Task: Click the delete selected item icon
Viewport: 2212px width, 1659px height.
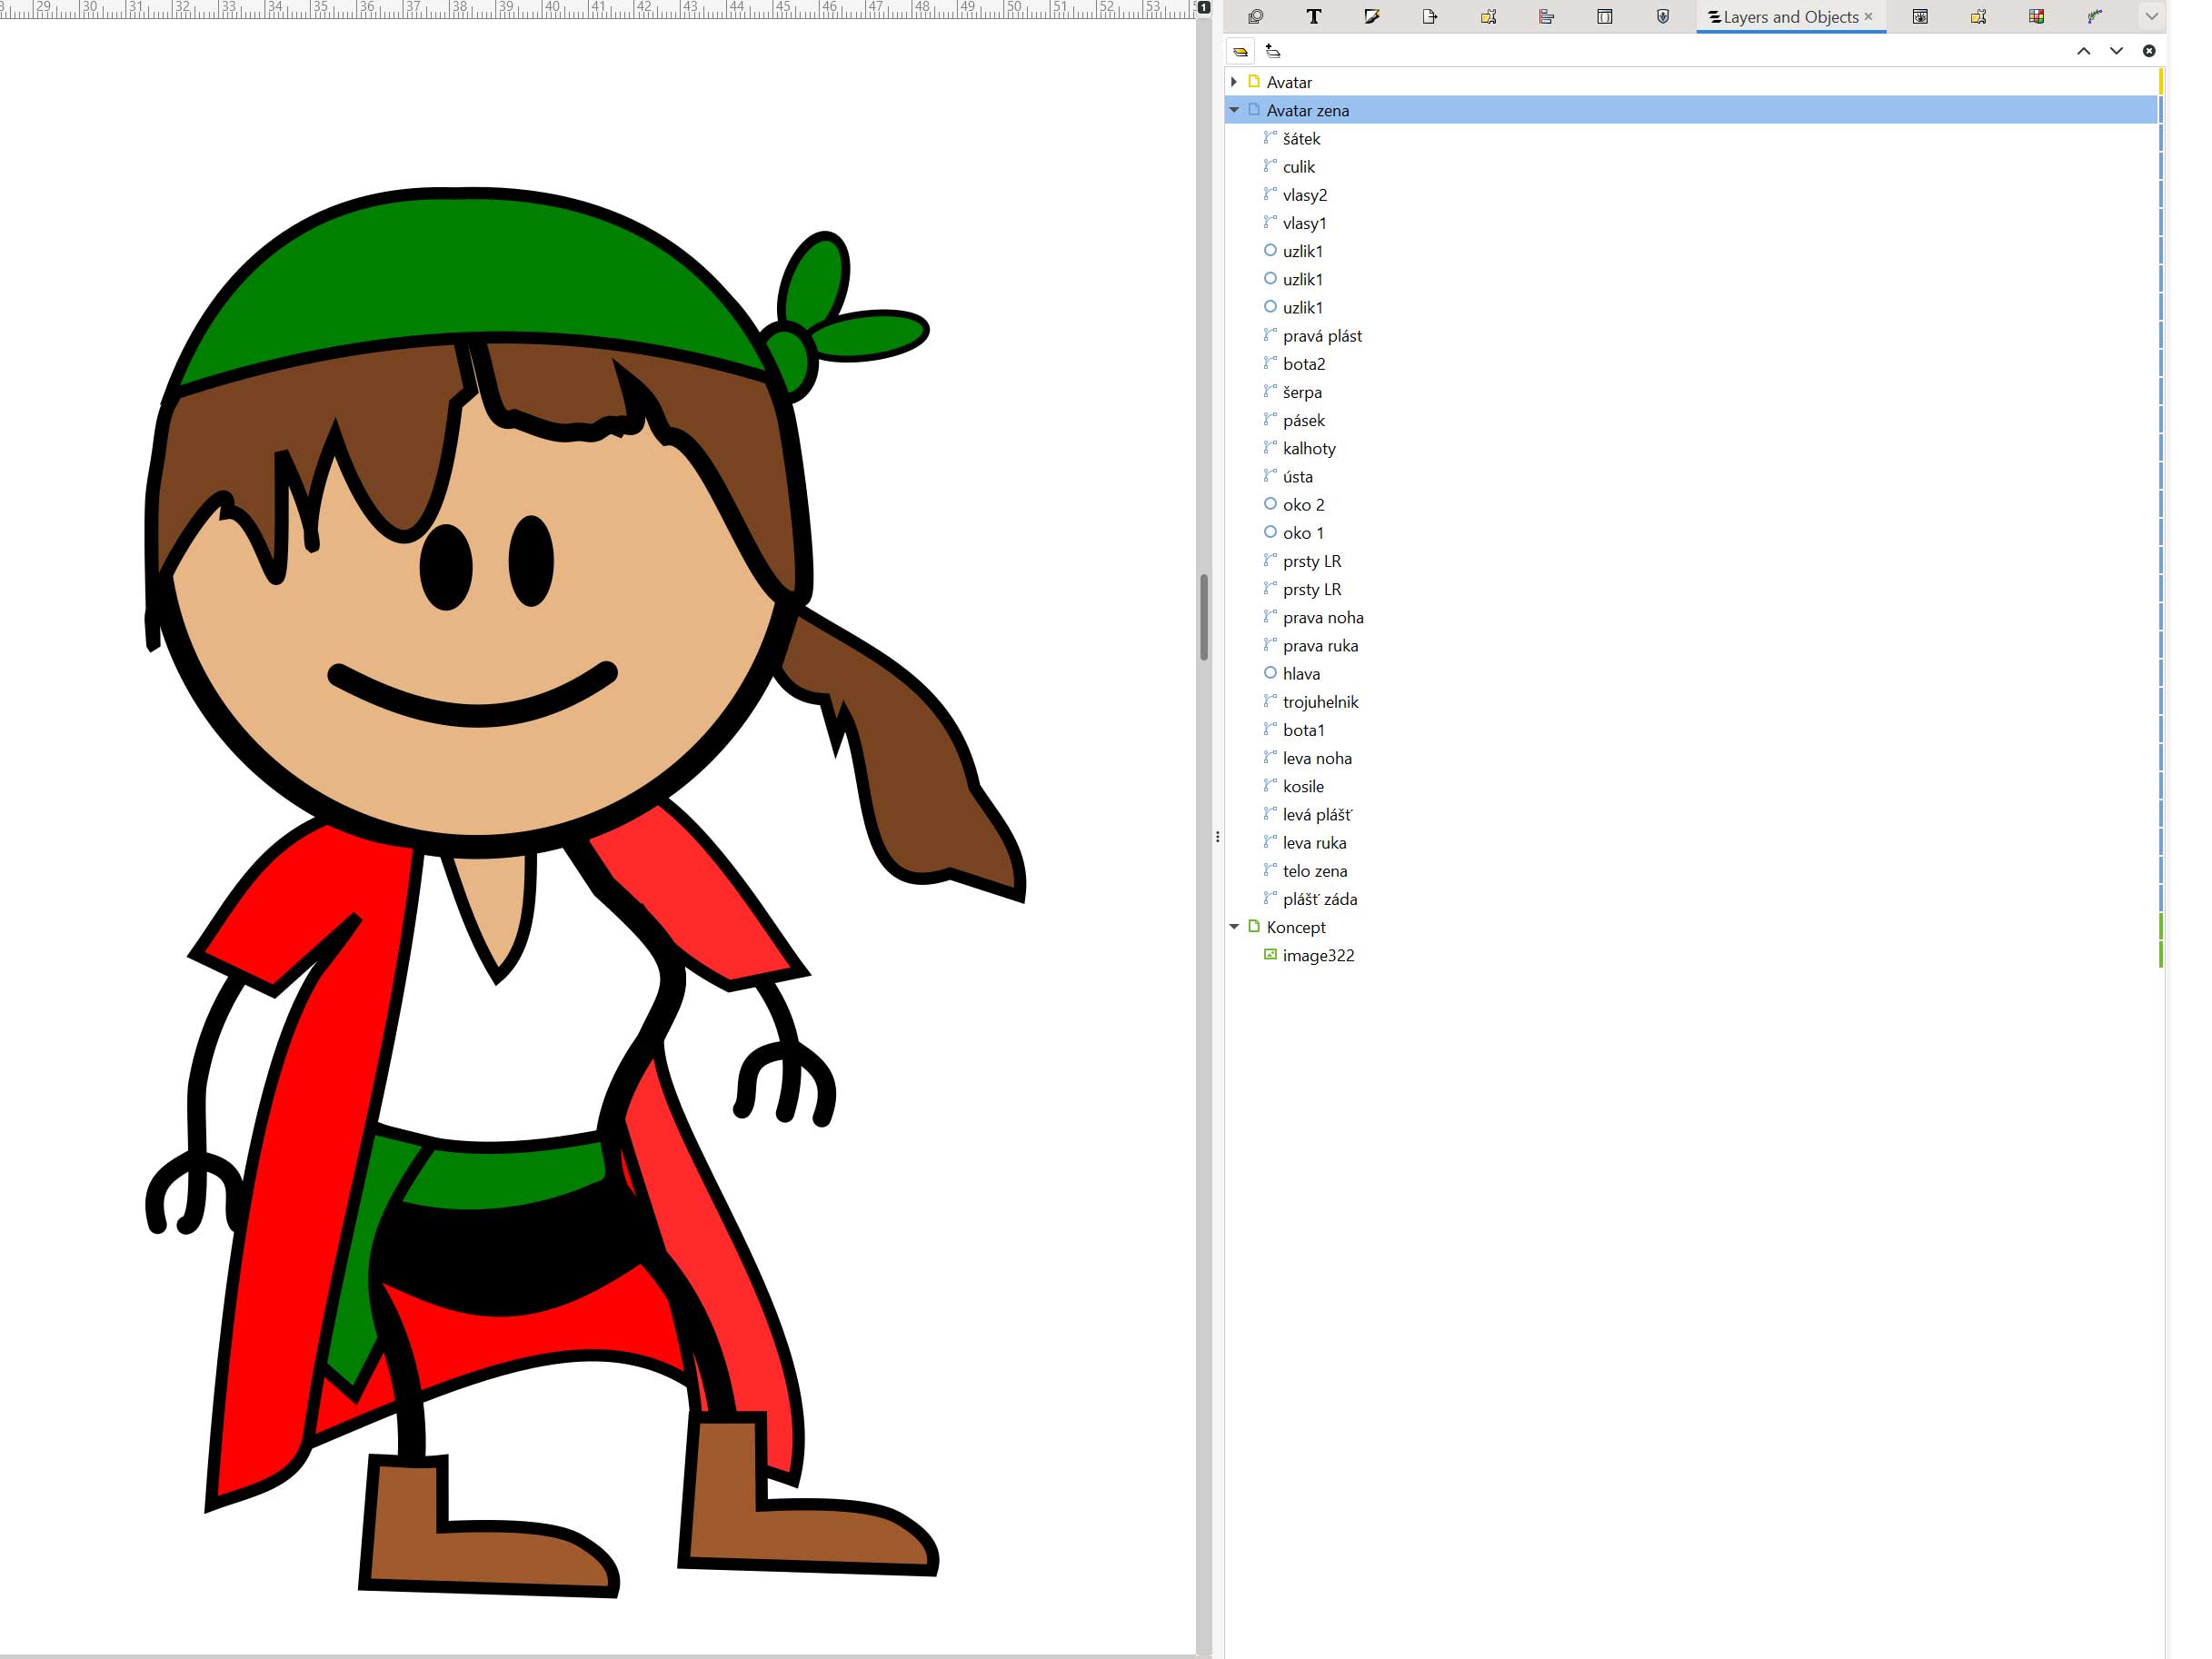Action: click(2149, 51)
